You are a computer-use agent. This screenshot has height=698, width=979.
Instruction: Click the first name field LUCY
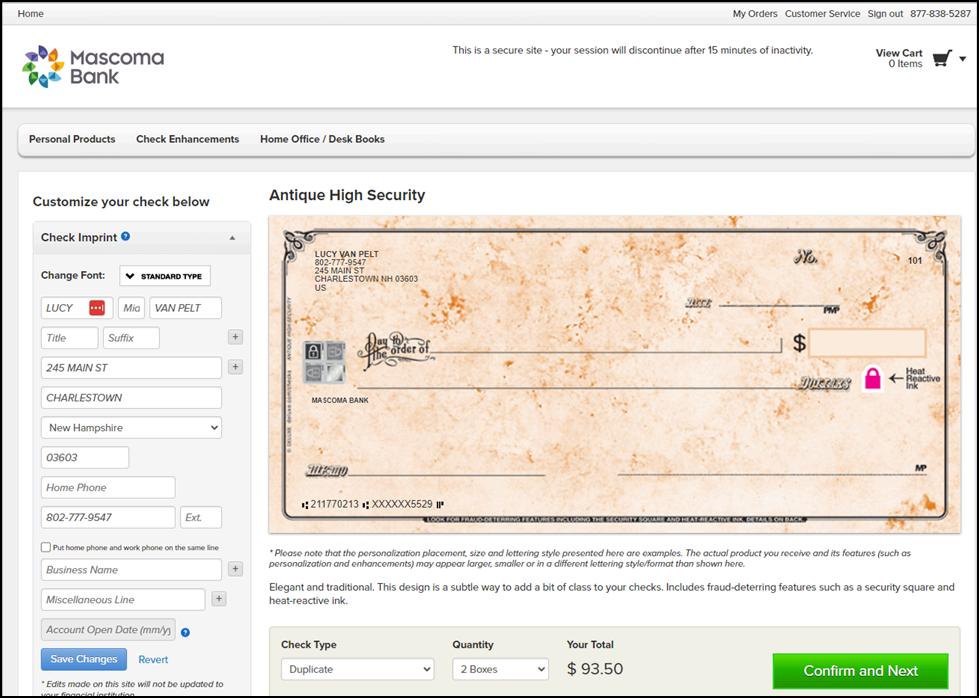pyautogui.click(x=66, y=308)
